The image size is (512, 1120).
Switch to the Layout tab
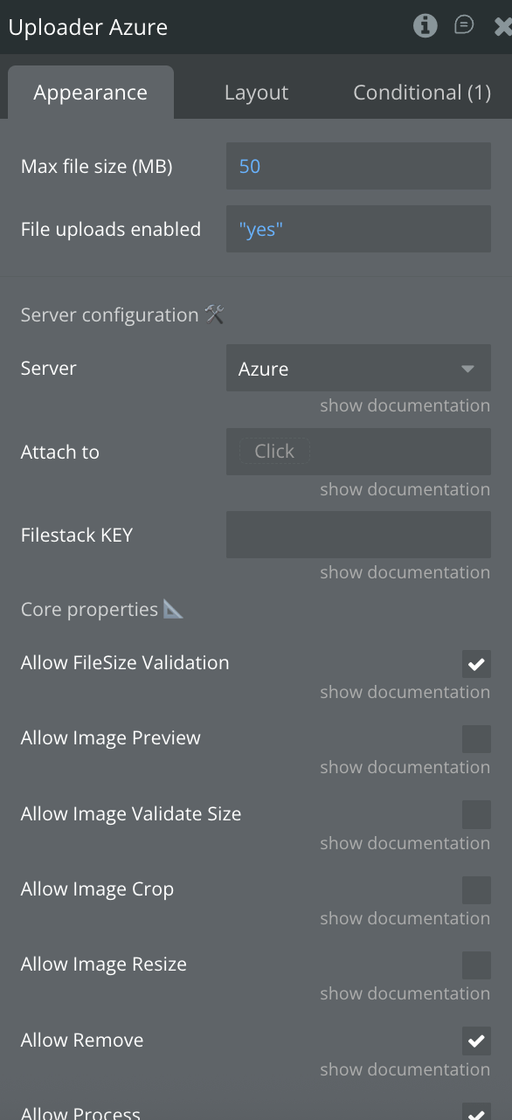256,93
